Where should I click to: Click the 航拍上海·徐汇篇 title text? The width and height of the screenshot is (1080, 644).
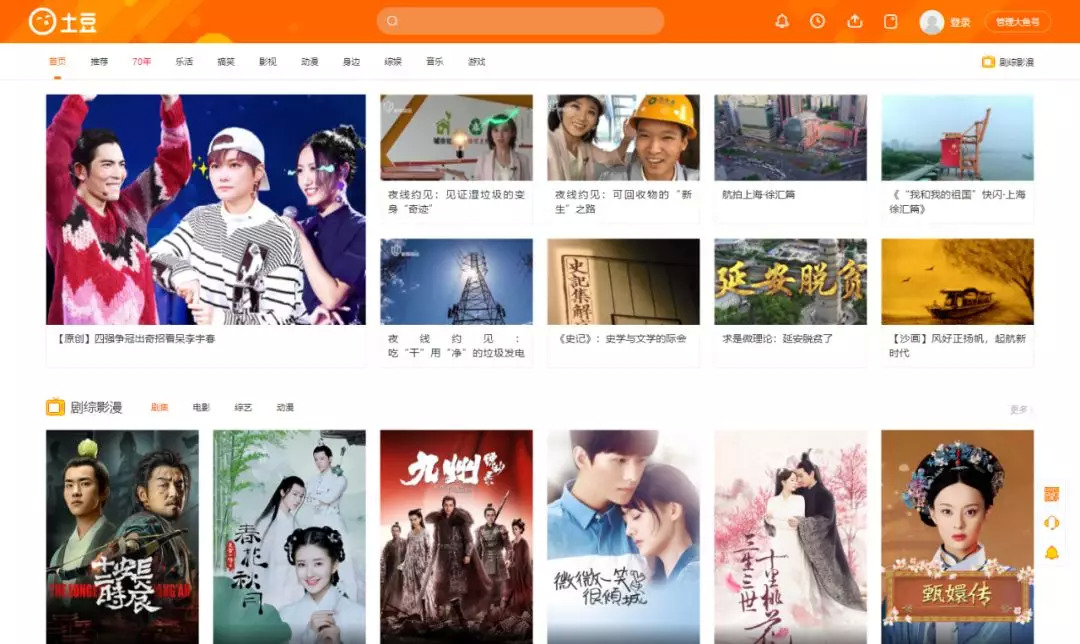[x=758, y=195]
